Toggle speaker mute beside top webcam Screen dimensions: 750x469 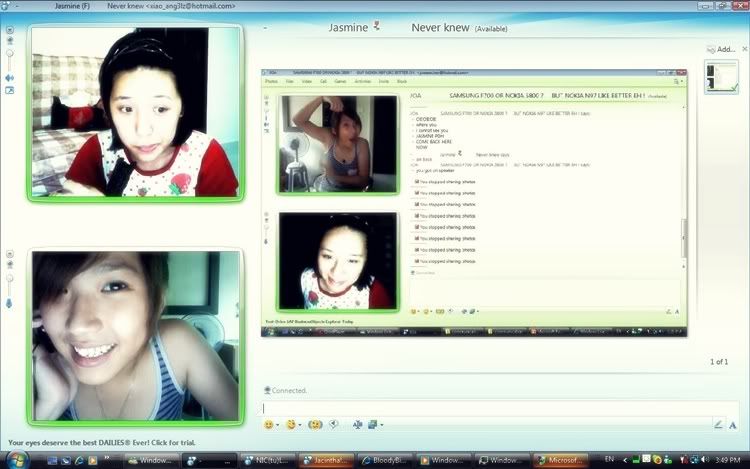point(10,77)
